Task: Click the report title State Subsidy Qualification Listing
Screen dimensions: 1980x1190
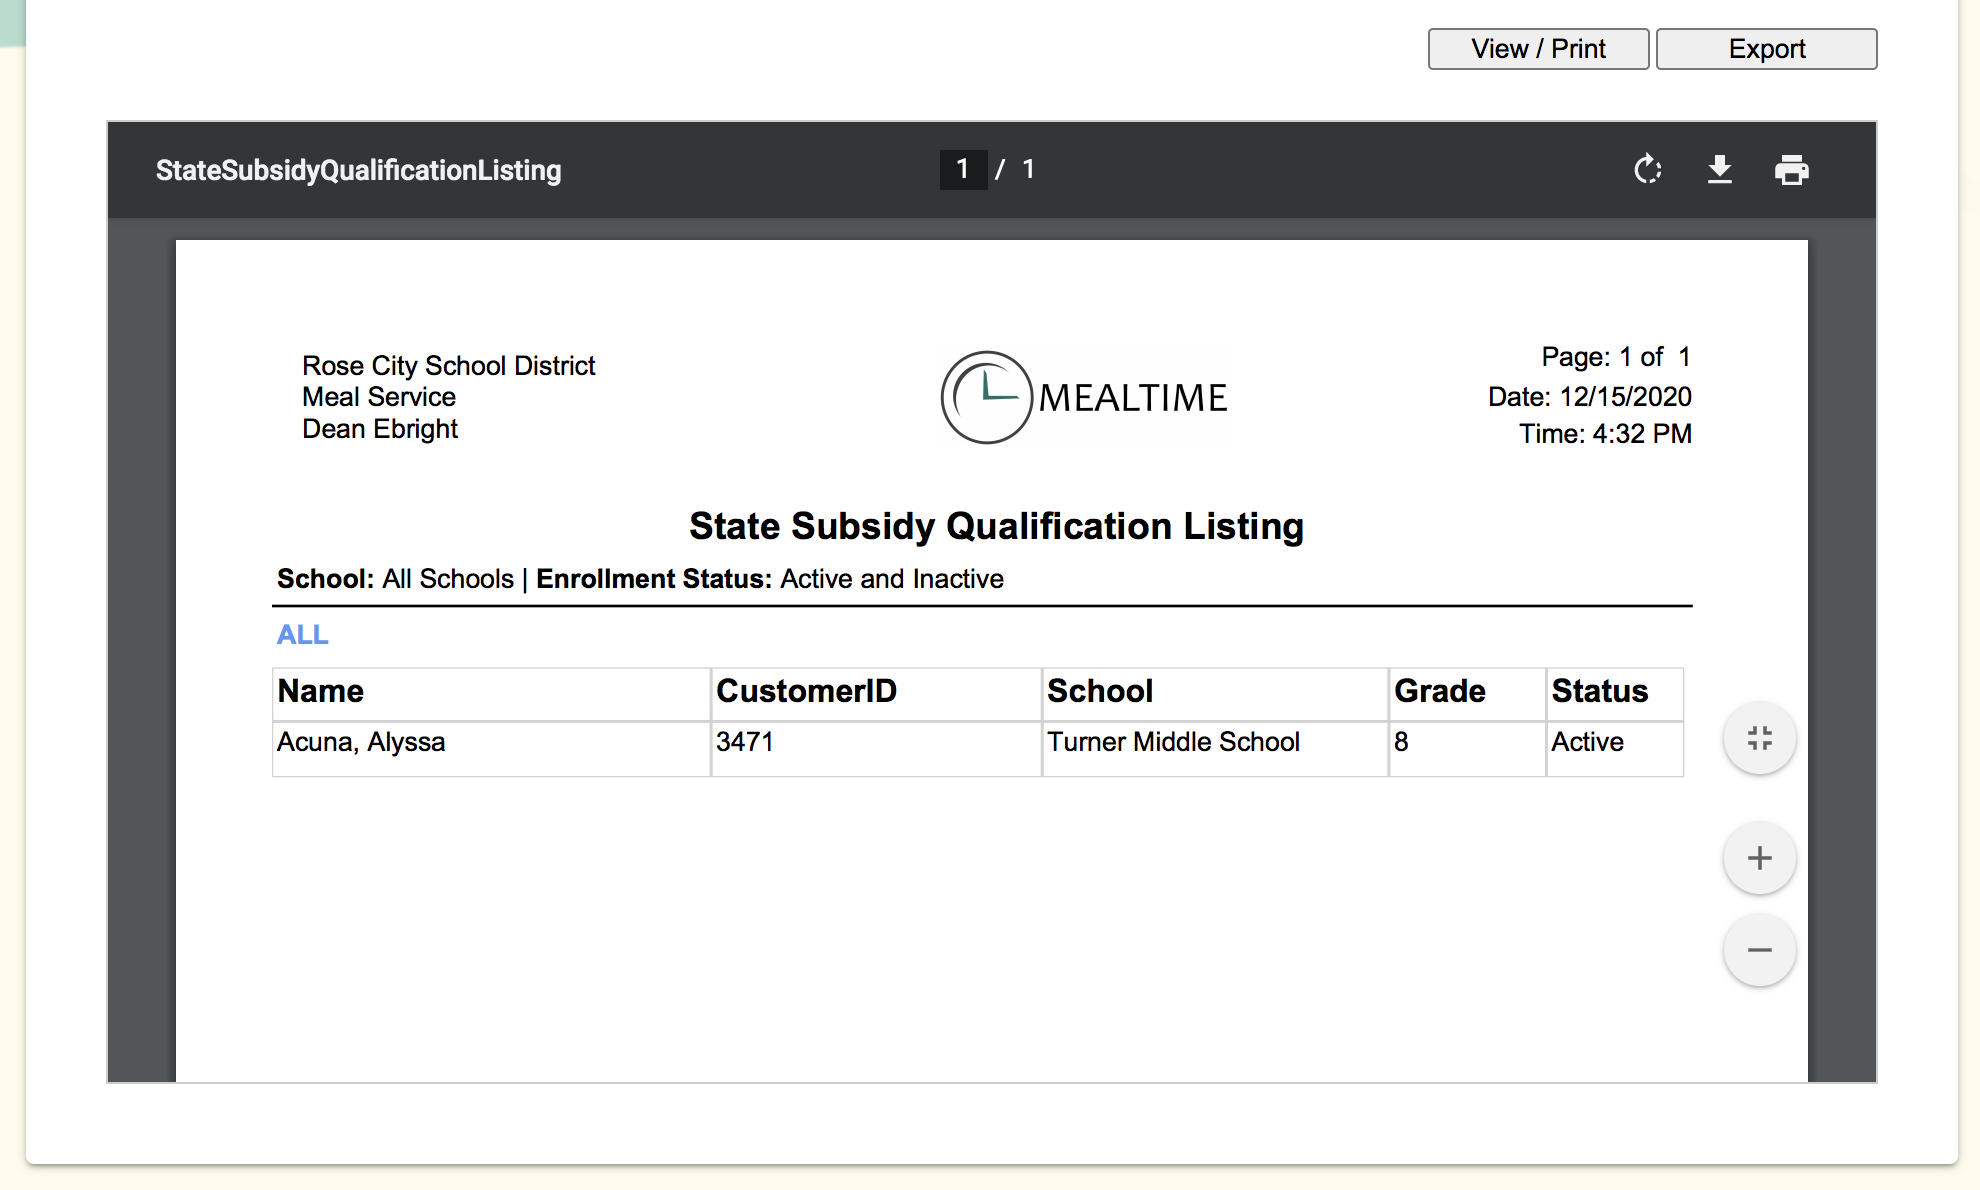Action: [x=996, y=526]
